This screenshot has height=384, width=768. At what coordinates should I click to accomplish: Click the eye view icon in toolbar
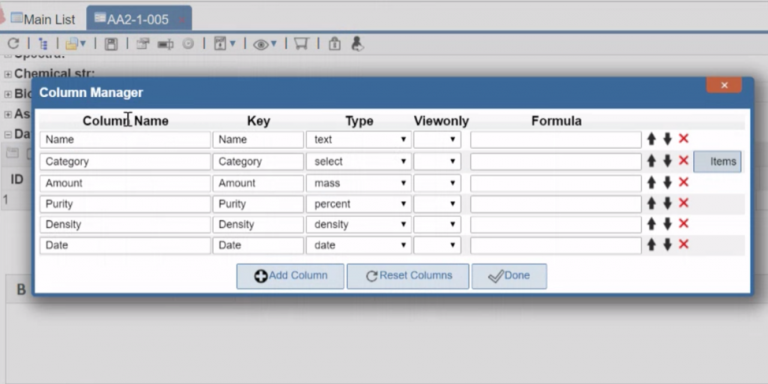(x=261, y=45)
